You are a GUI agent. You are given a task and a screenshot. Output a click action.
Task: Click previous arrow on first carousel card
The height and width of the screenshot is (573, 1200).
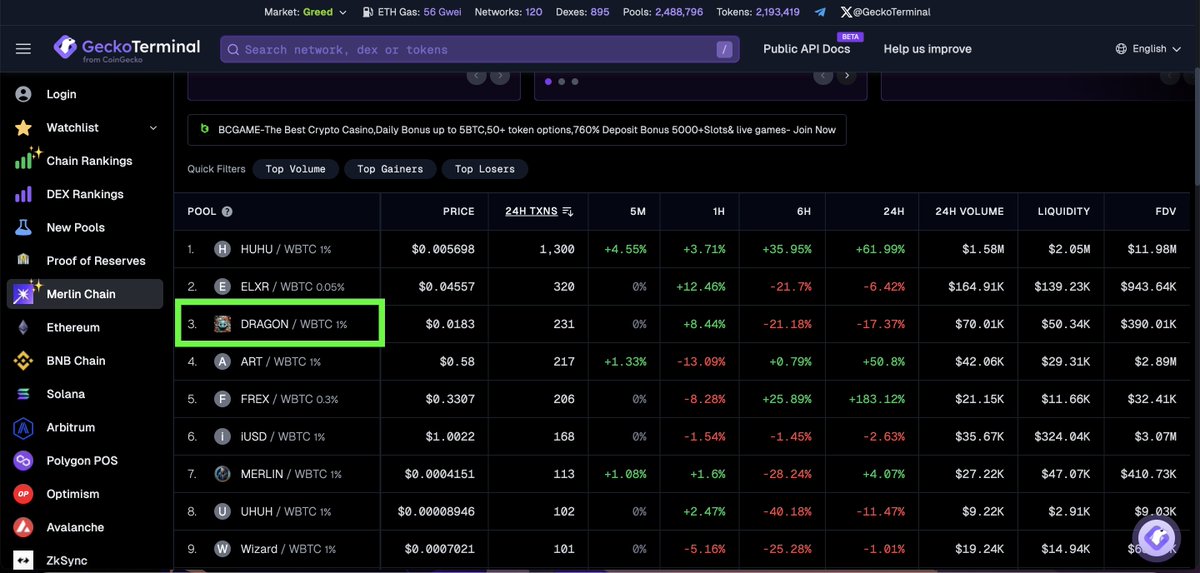(477, 76)
